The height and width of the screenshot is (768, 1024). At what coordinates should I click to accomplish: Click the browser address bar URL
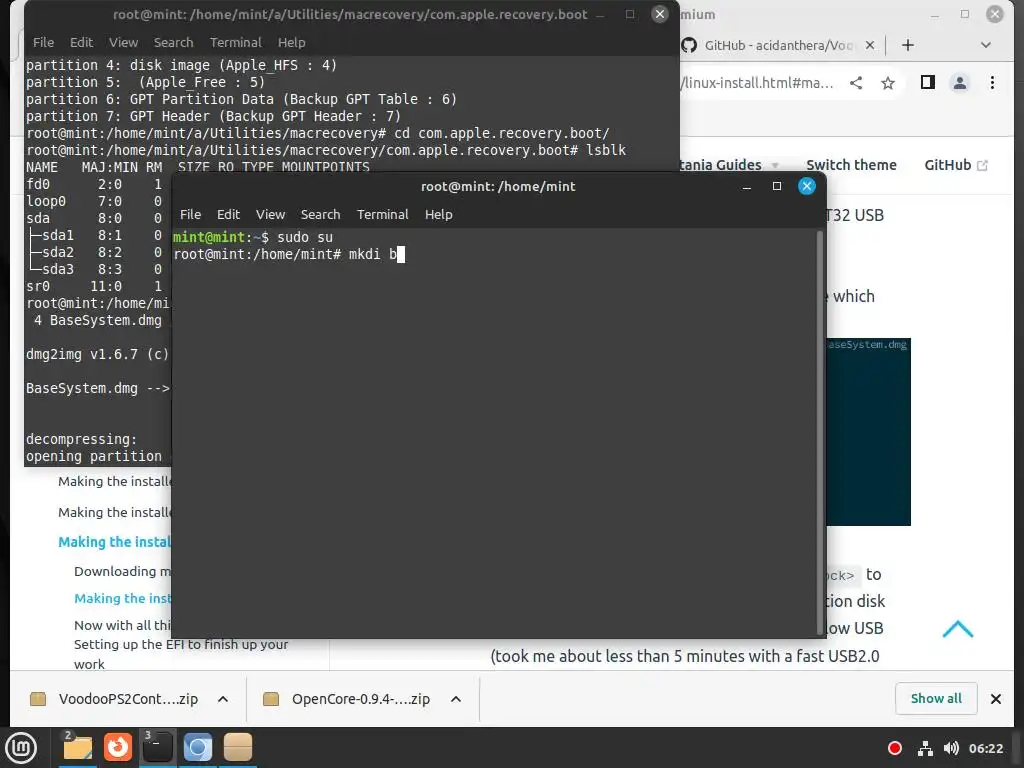tap(756, 83)
